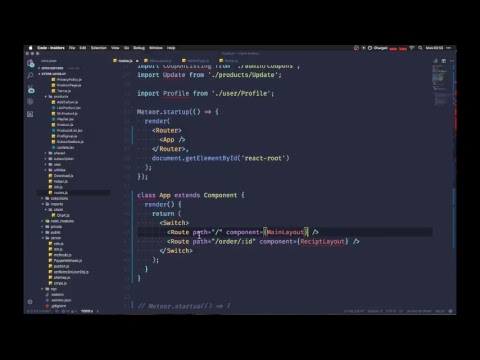Open the Debug menu
Viewport: 480px width, 360px height.
[x=139, y=48]
